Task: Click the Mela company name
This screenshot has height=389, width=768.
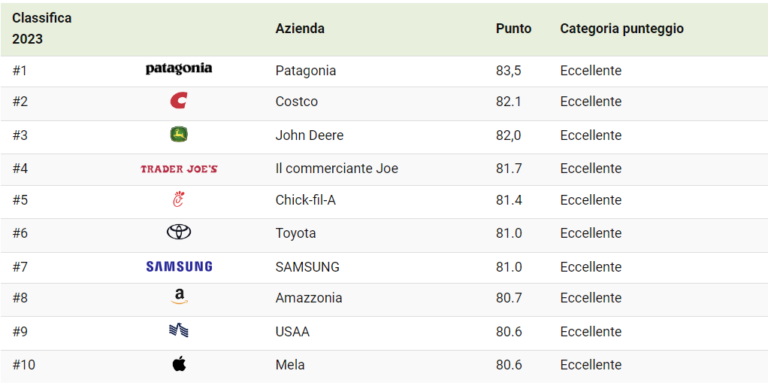Action: point(290,365)
